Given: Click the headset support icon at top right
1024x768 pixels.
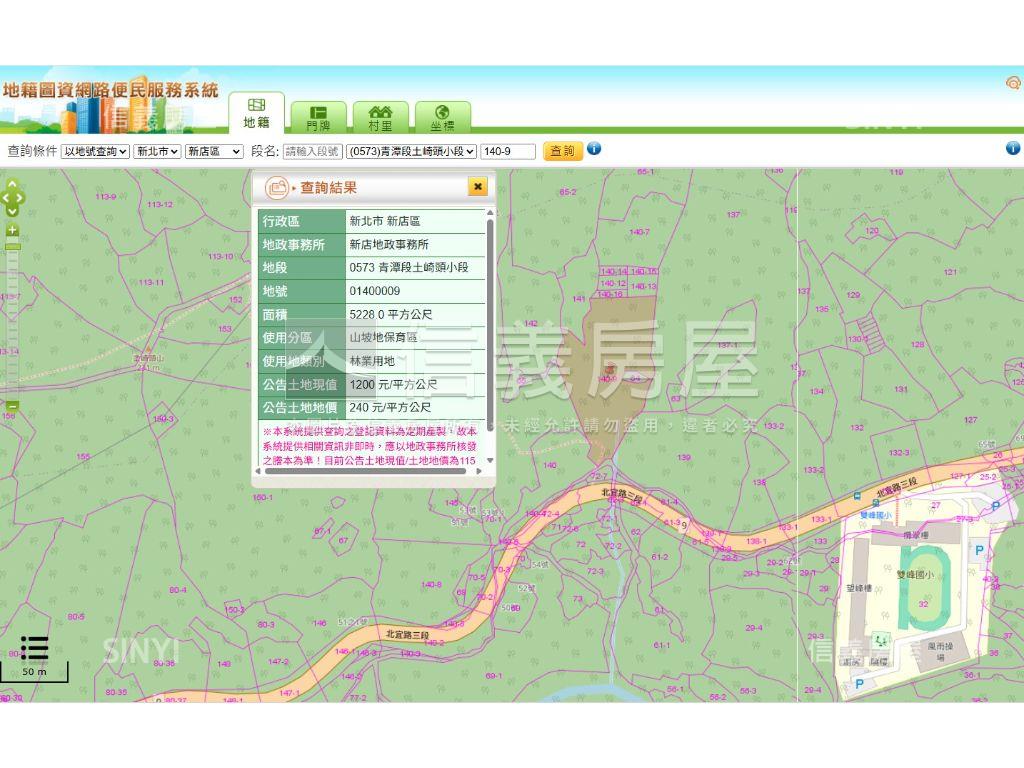Looking at the screenshot, I should 1014,83.
